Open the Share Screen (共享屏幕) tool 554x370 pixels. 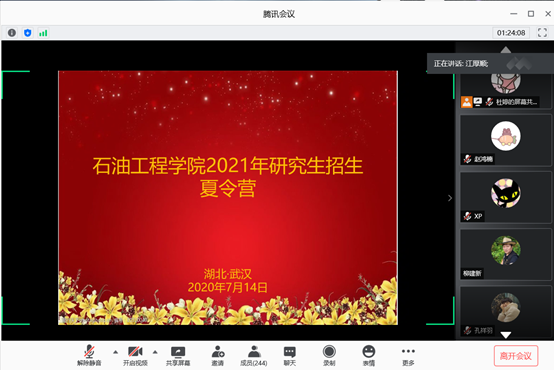(178, 356)
